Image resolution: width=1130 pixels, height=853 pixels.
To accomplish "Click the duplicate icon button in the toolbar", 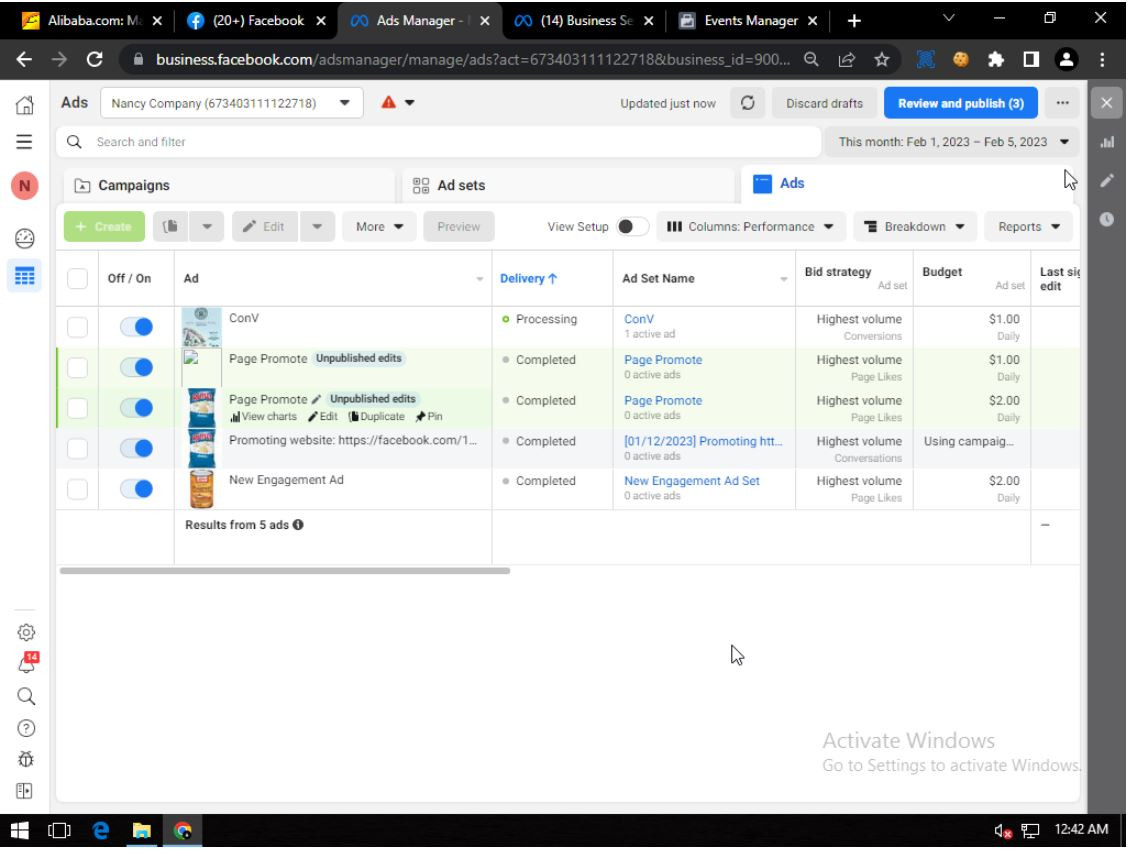I will pyautogui.click(x=171, y=228).
